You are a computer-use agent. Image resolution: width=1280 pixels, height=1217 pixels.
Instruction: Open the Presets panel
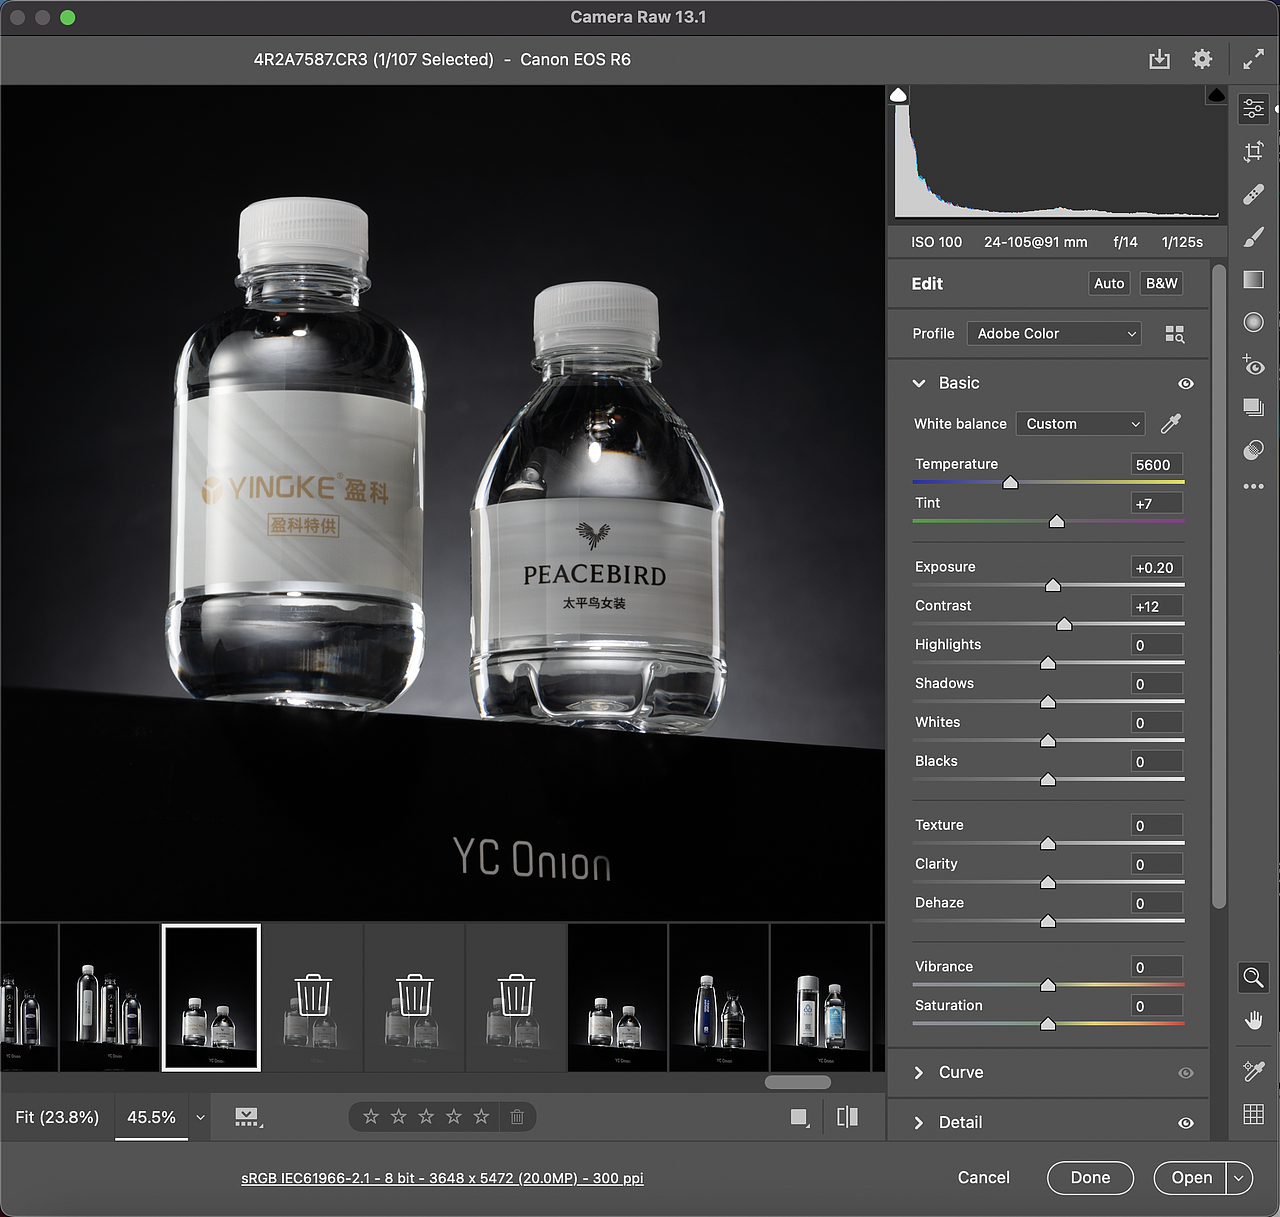click(x=1253, y=450)
